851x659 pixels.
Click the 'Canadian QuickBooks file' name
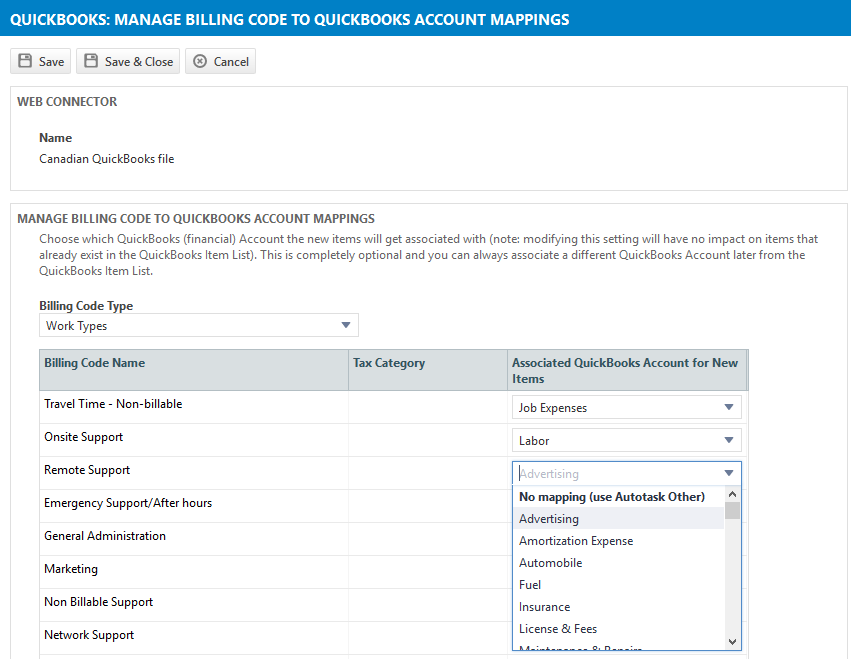click(106, 159)
